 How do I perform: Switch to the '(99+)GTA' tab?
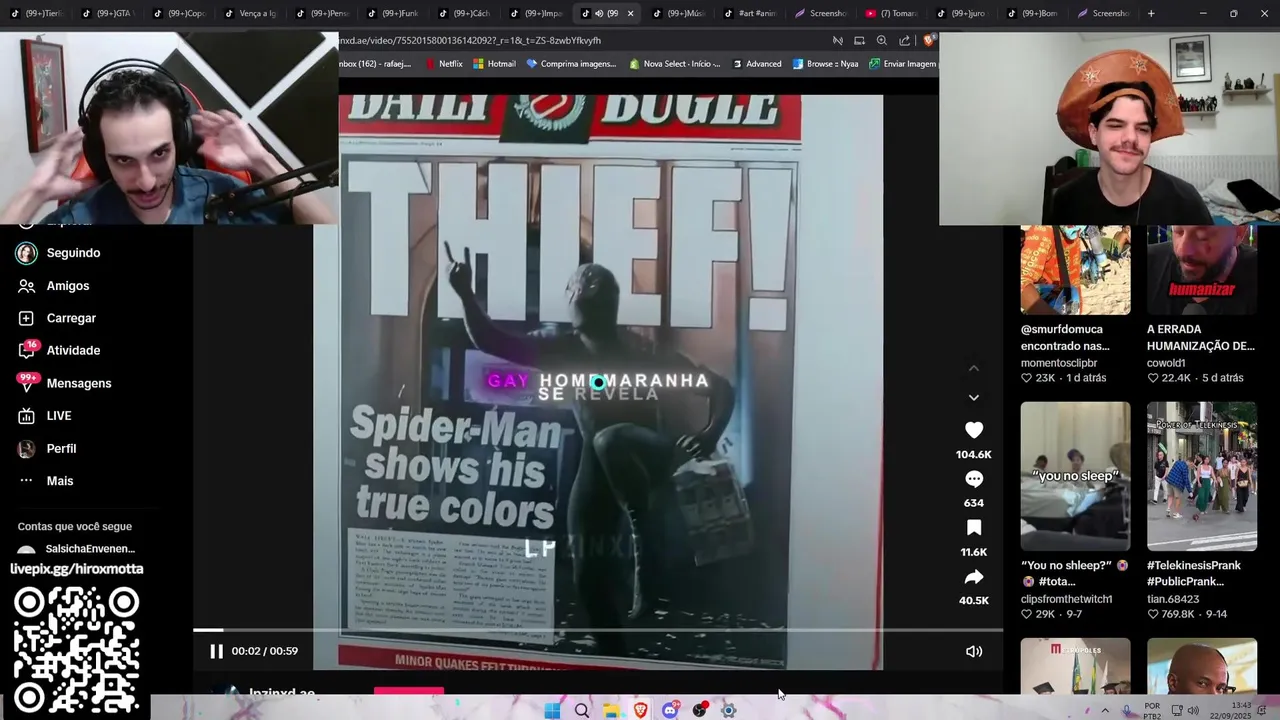click(x=107, y=14)
